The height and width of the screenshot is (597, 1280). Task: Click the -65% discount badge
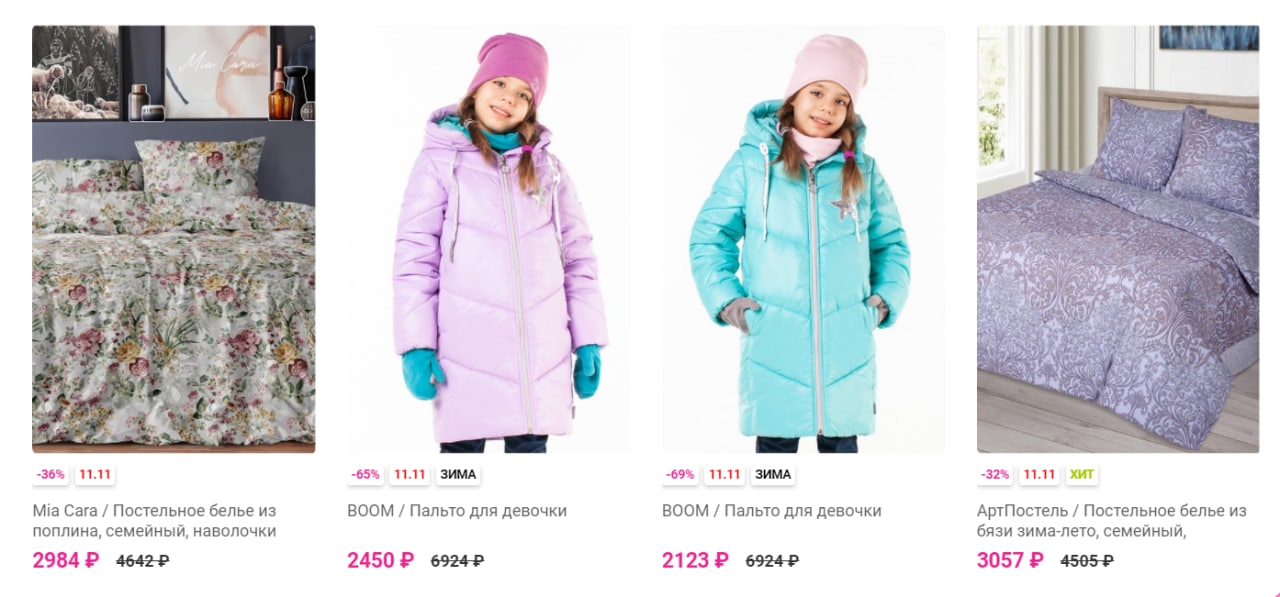pyautogui.click(x=365, y=475)
